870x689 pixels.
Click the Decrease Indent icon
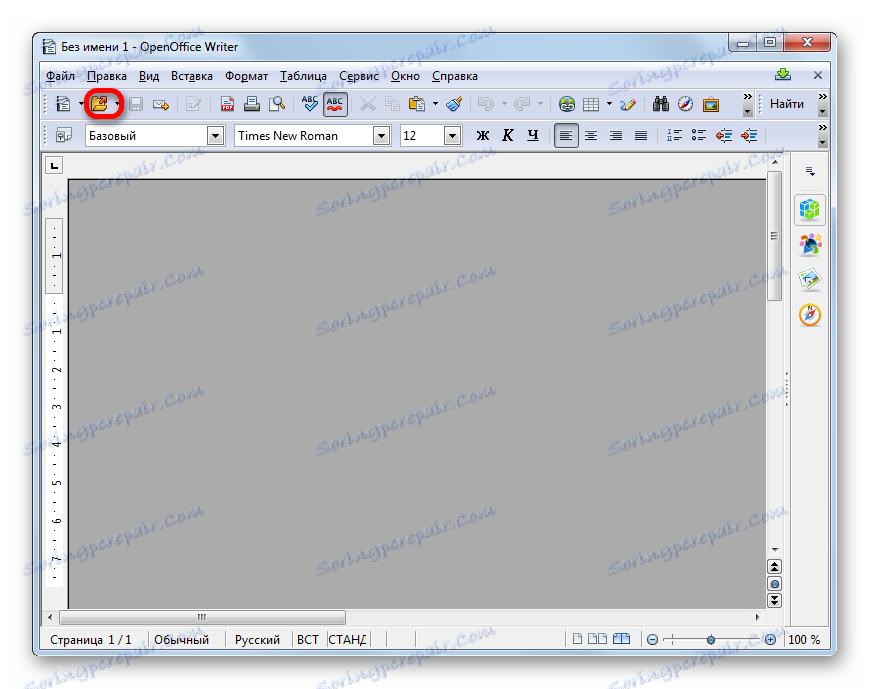724,135
